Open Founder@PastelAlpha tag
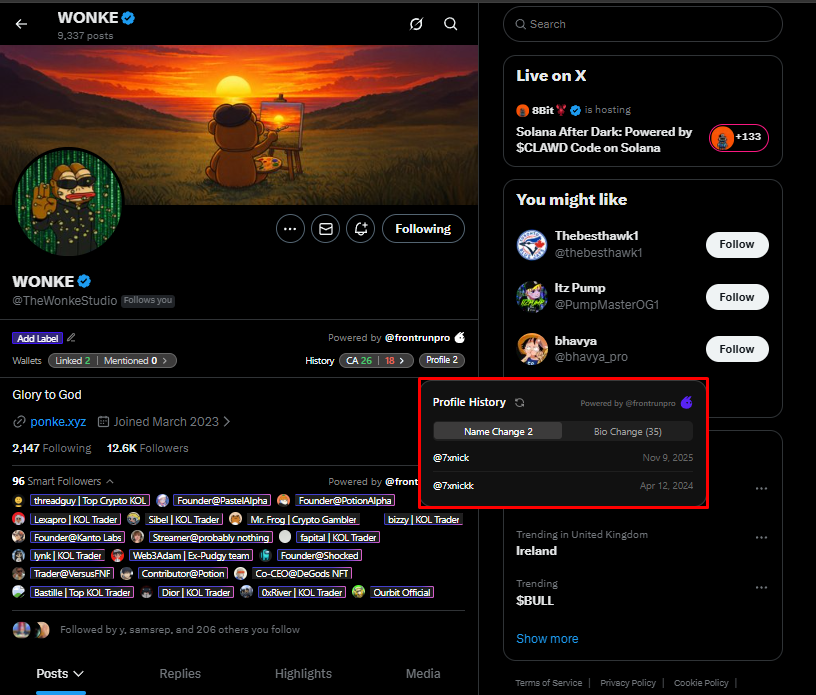 [x=222, y=501]
